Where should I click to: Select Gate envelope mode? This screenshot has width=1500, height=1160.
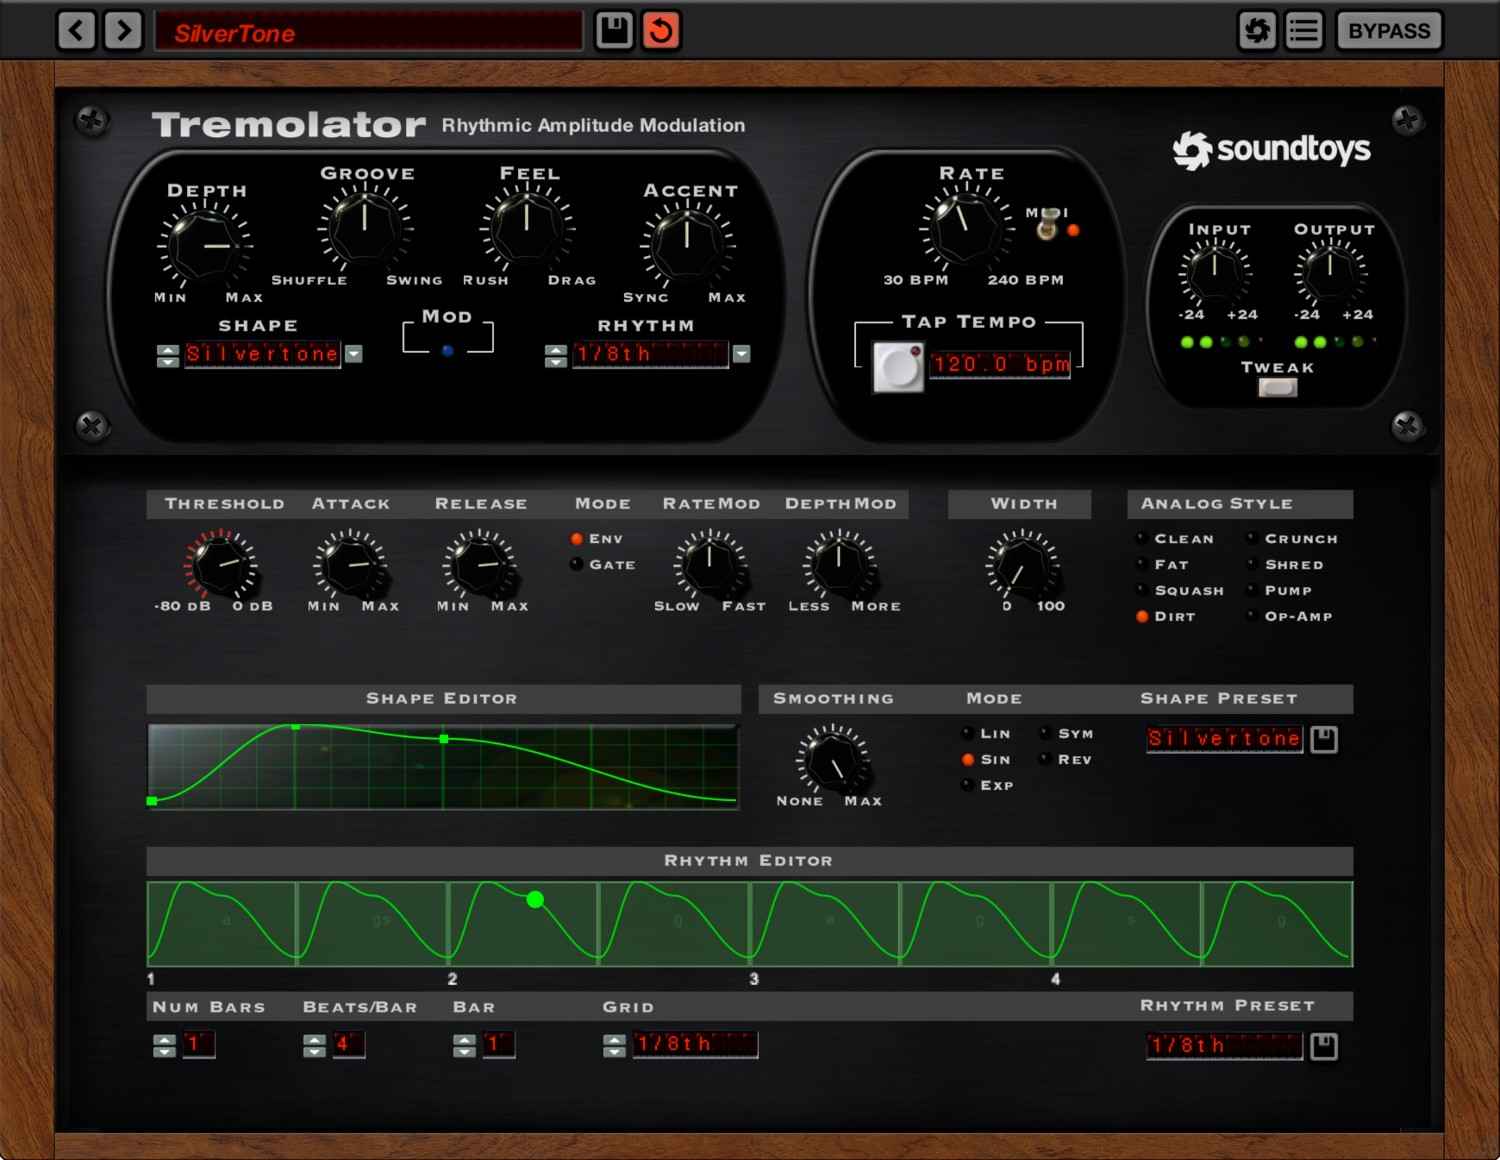(577, 565)
